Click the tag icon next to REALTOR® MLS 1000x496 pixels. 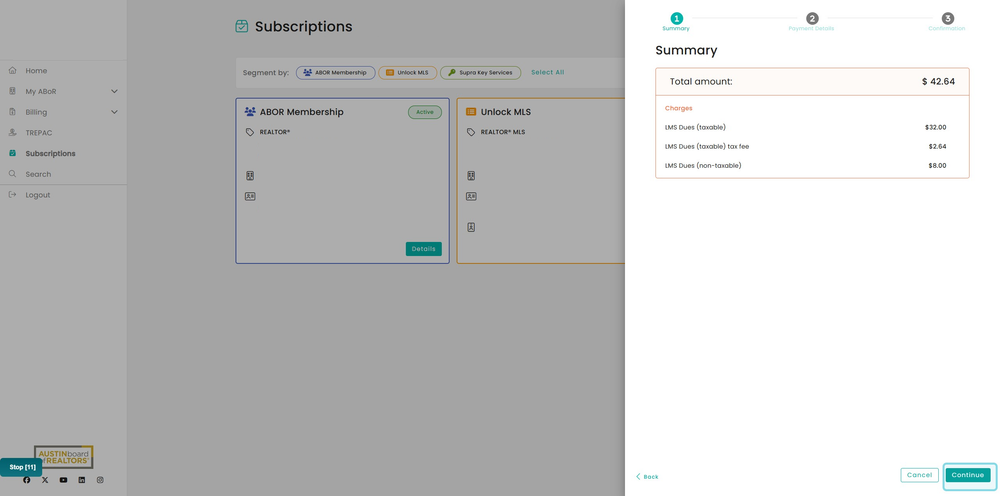pyautogui.click(x=471, y=132)
